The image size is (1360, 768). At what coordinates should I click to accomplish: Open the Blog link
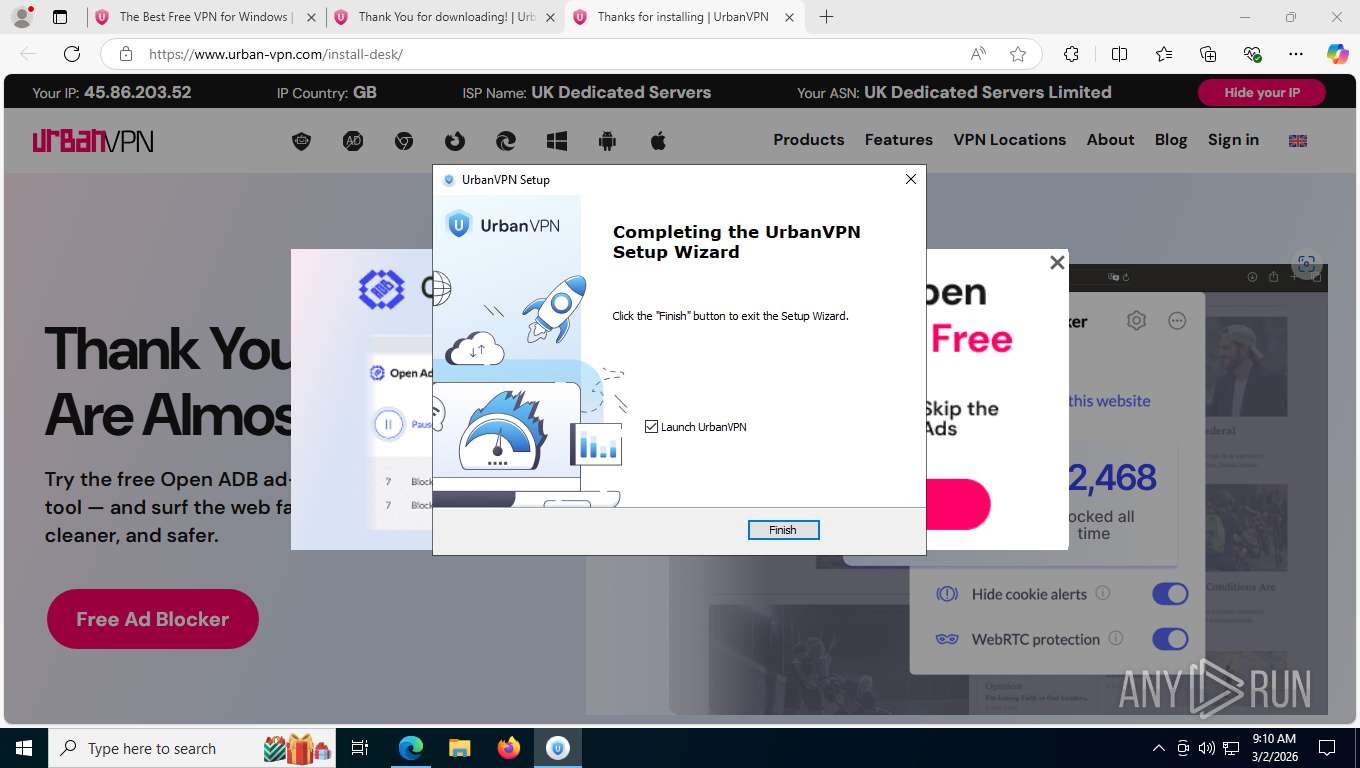pos(1171,140)
